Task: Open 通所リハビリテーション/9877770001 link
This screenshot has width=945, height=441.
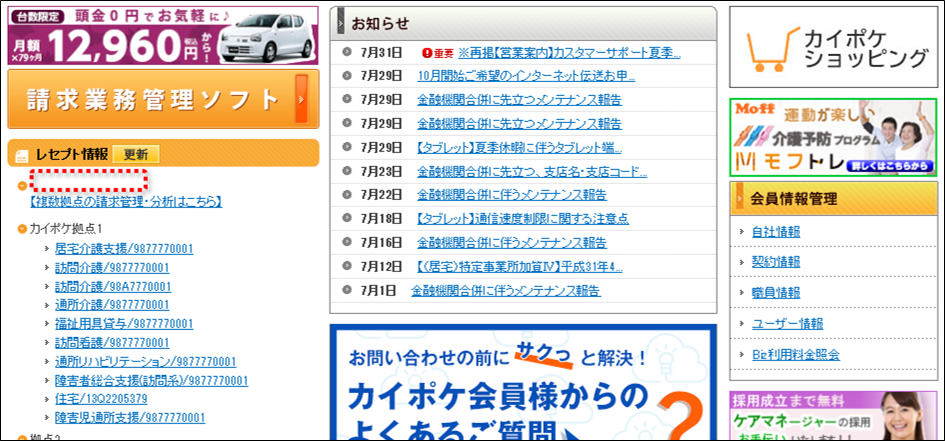Action: tap(145, 362)
